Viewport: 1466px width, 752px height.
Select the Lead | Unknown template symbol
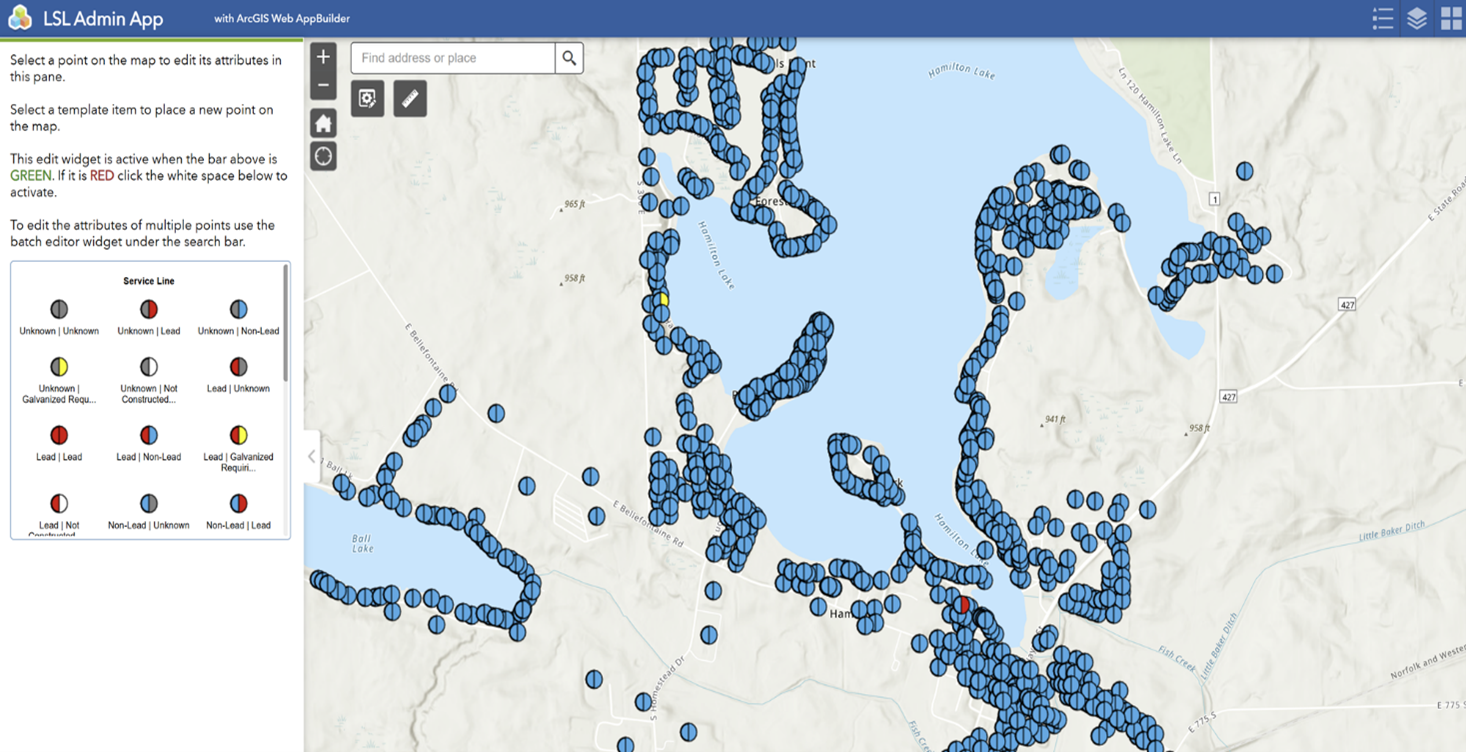[238, 365]
